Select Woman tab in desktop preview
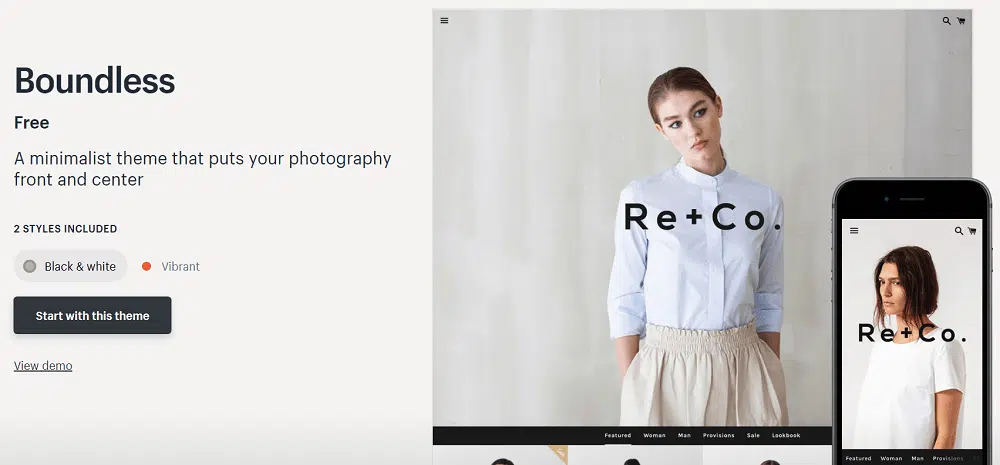Viewport: 1000px width, 465px height. [654, 435]
